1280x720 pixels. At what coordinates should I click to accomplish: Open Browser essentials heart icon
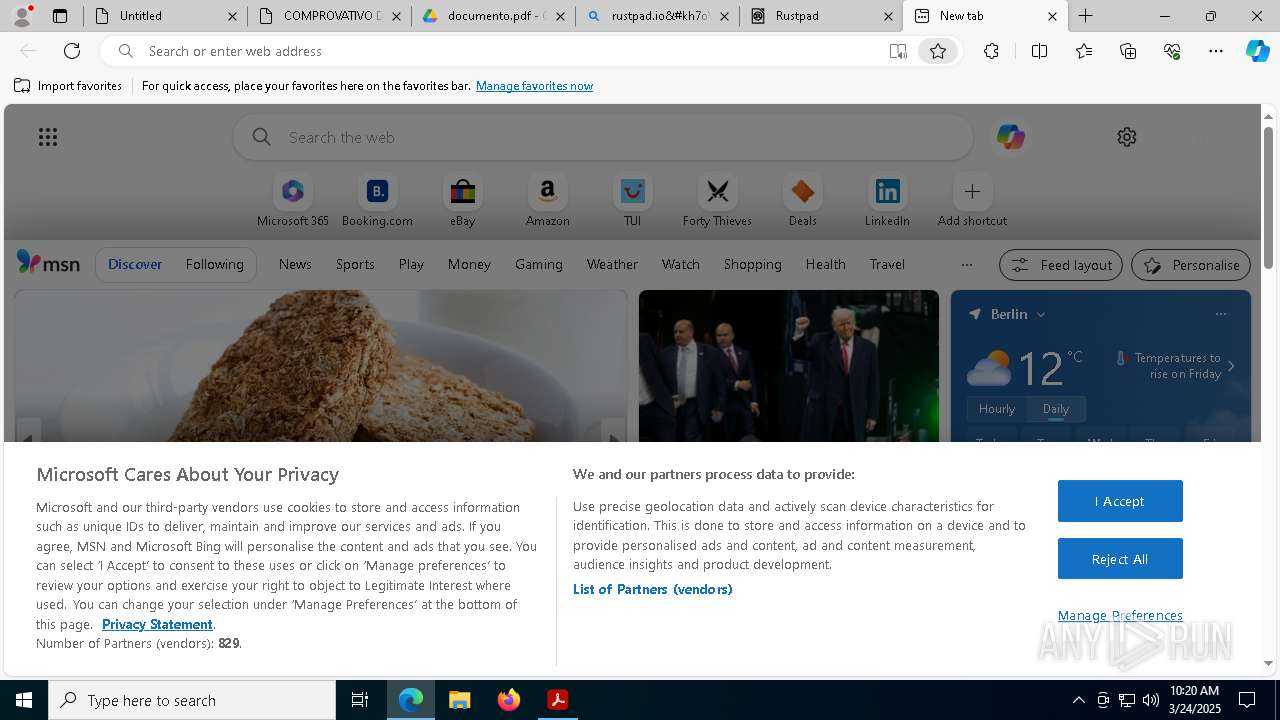click(1172, 51)
